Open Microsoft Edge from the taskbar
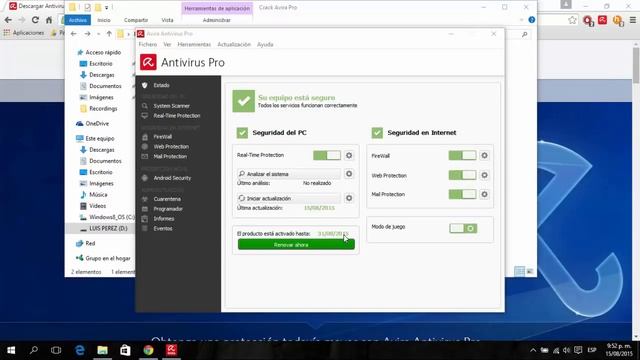The width and height of the screenshot is (640, 360). coord(80,350)
